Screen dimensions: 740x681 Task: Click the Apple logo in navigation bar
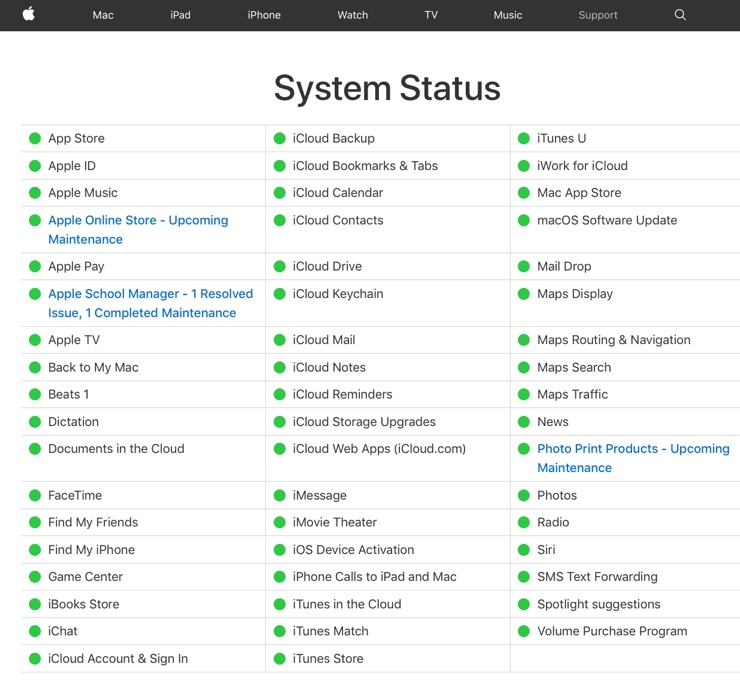click(29, 14)
